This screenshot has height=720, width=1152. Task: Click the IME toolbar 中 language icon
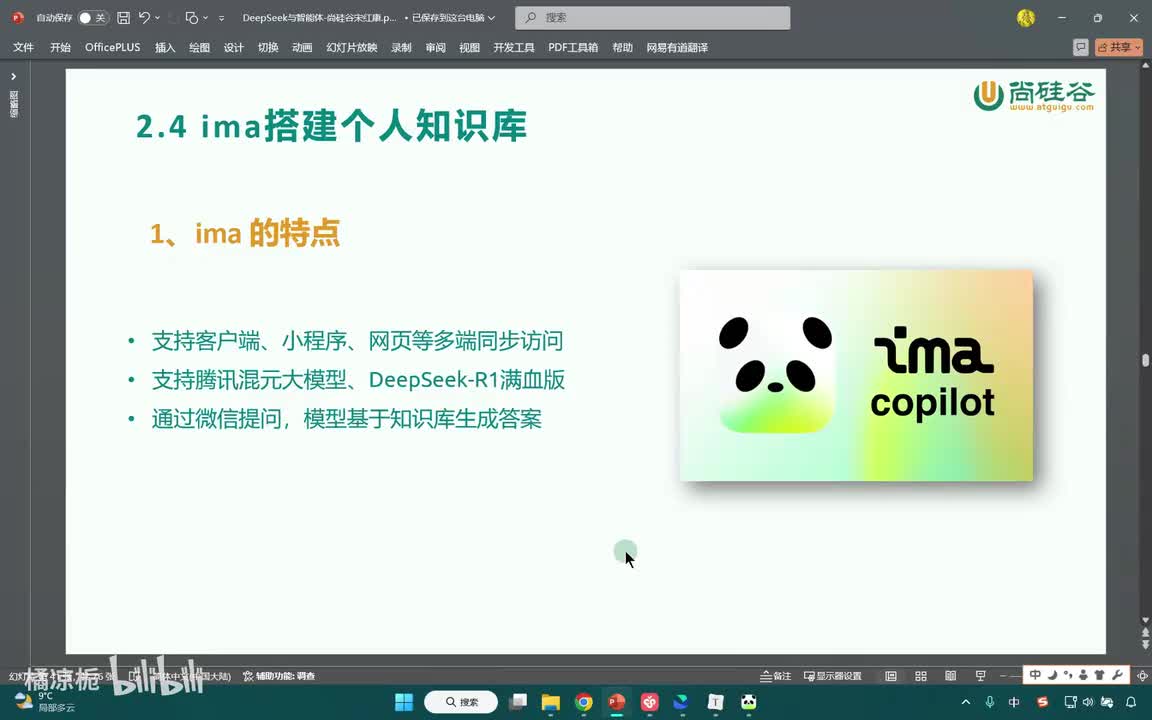pos(1035,674)
